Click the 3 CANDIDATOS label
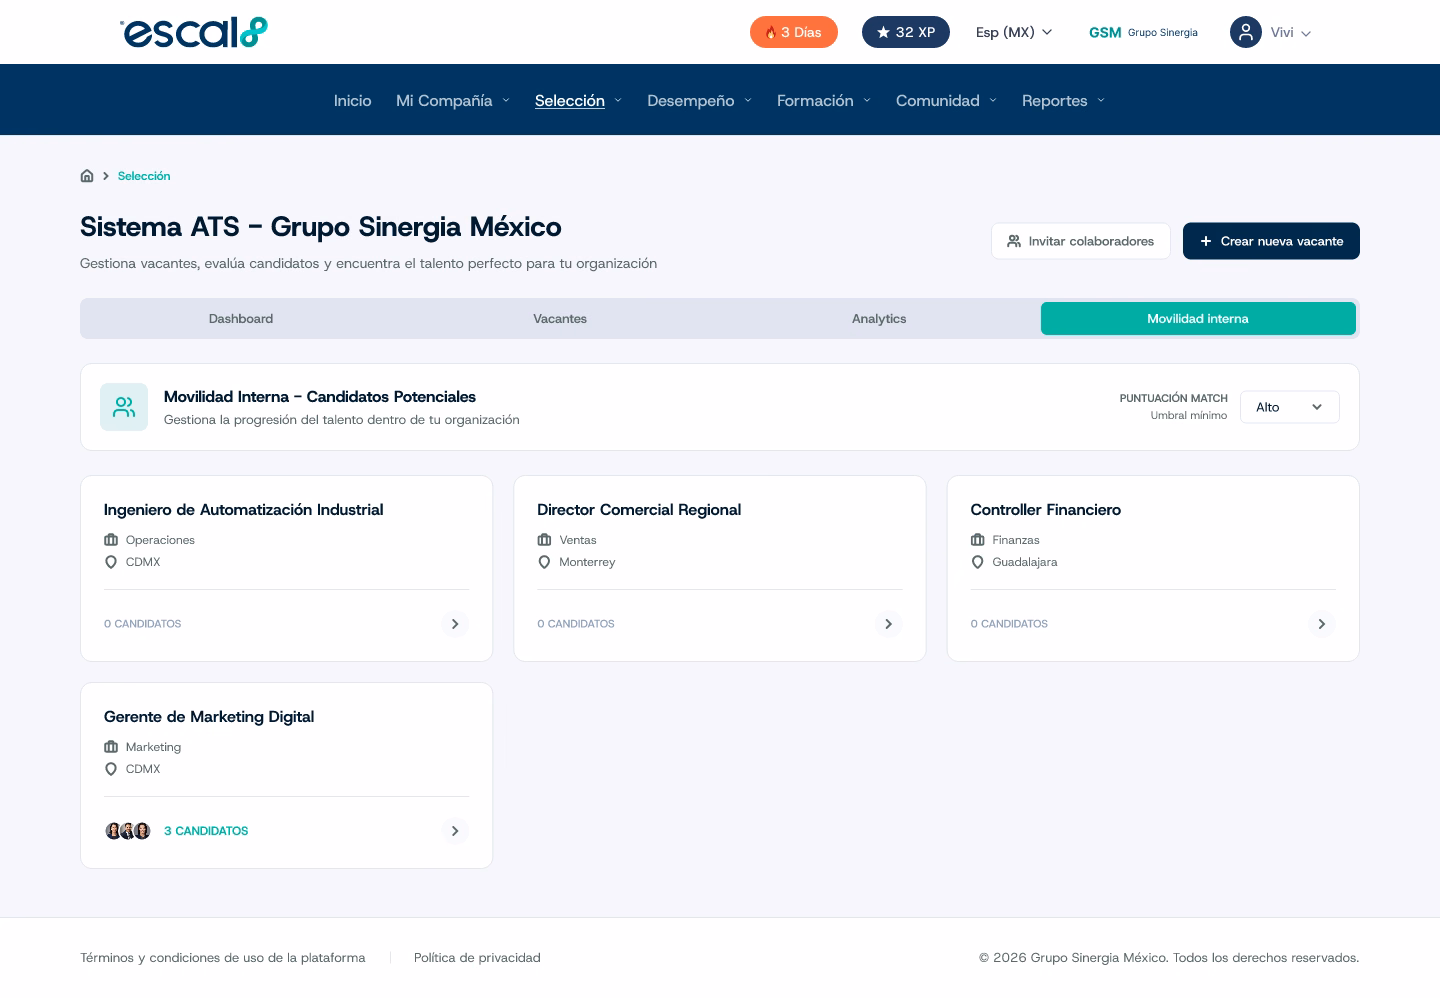This screenshot has height=998, width=1440. [206, 831]
